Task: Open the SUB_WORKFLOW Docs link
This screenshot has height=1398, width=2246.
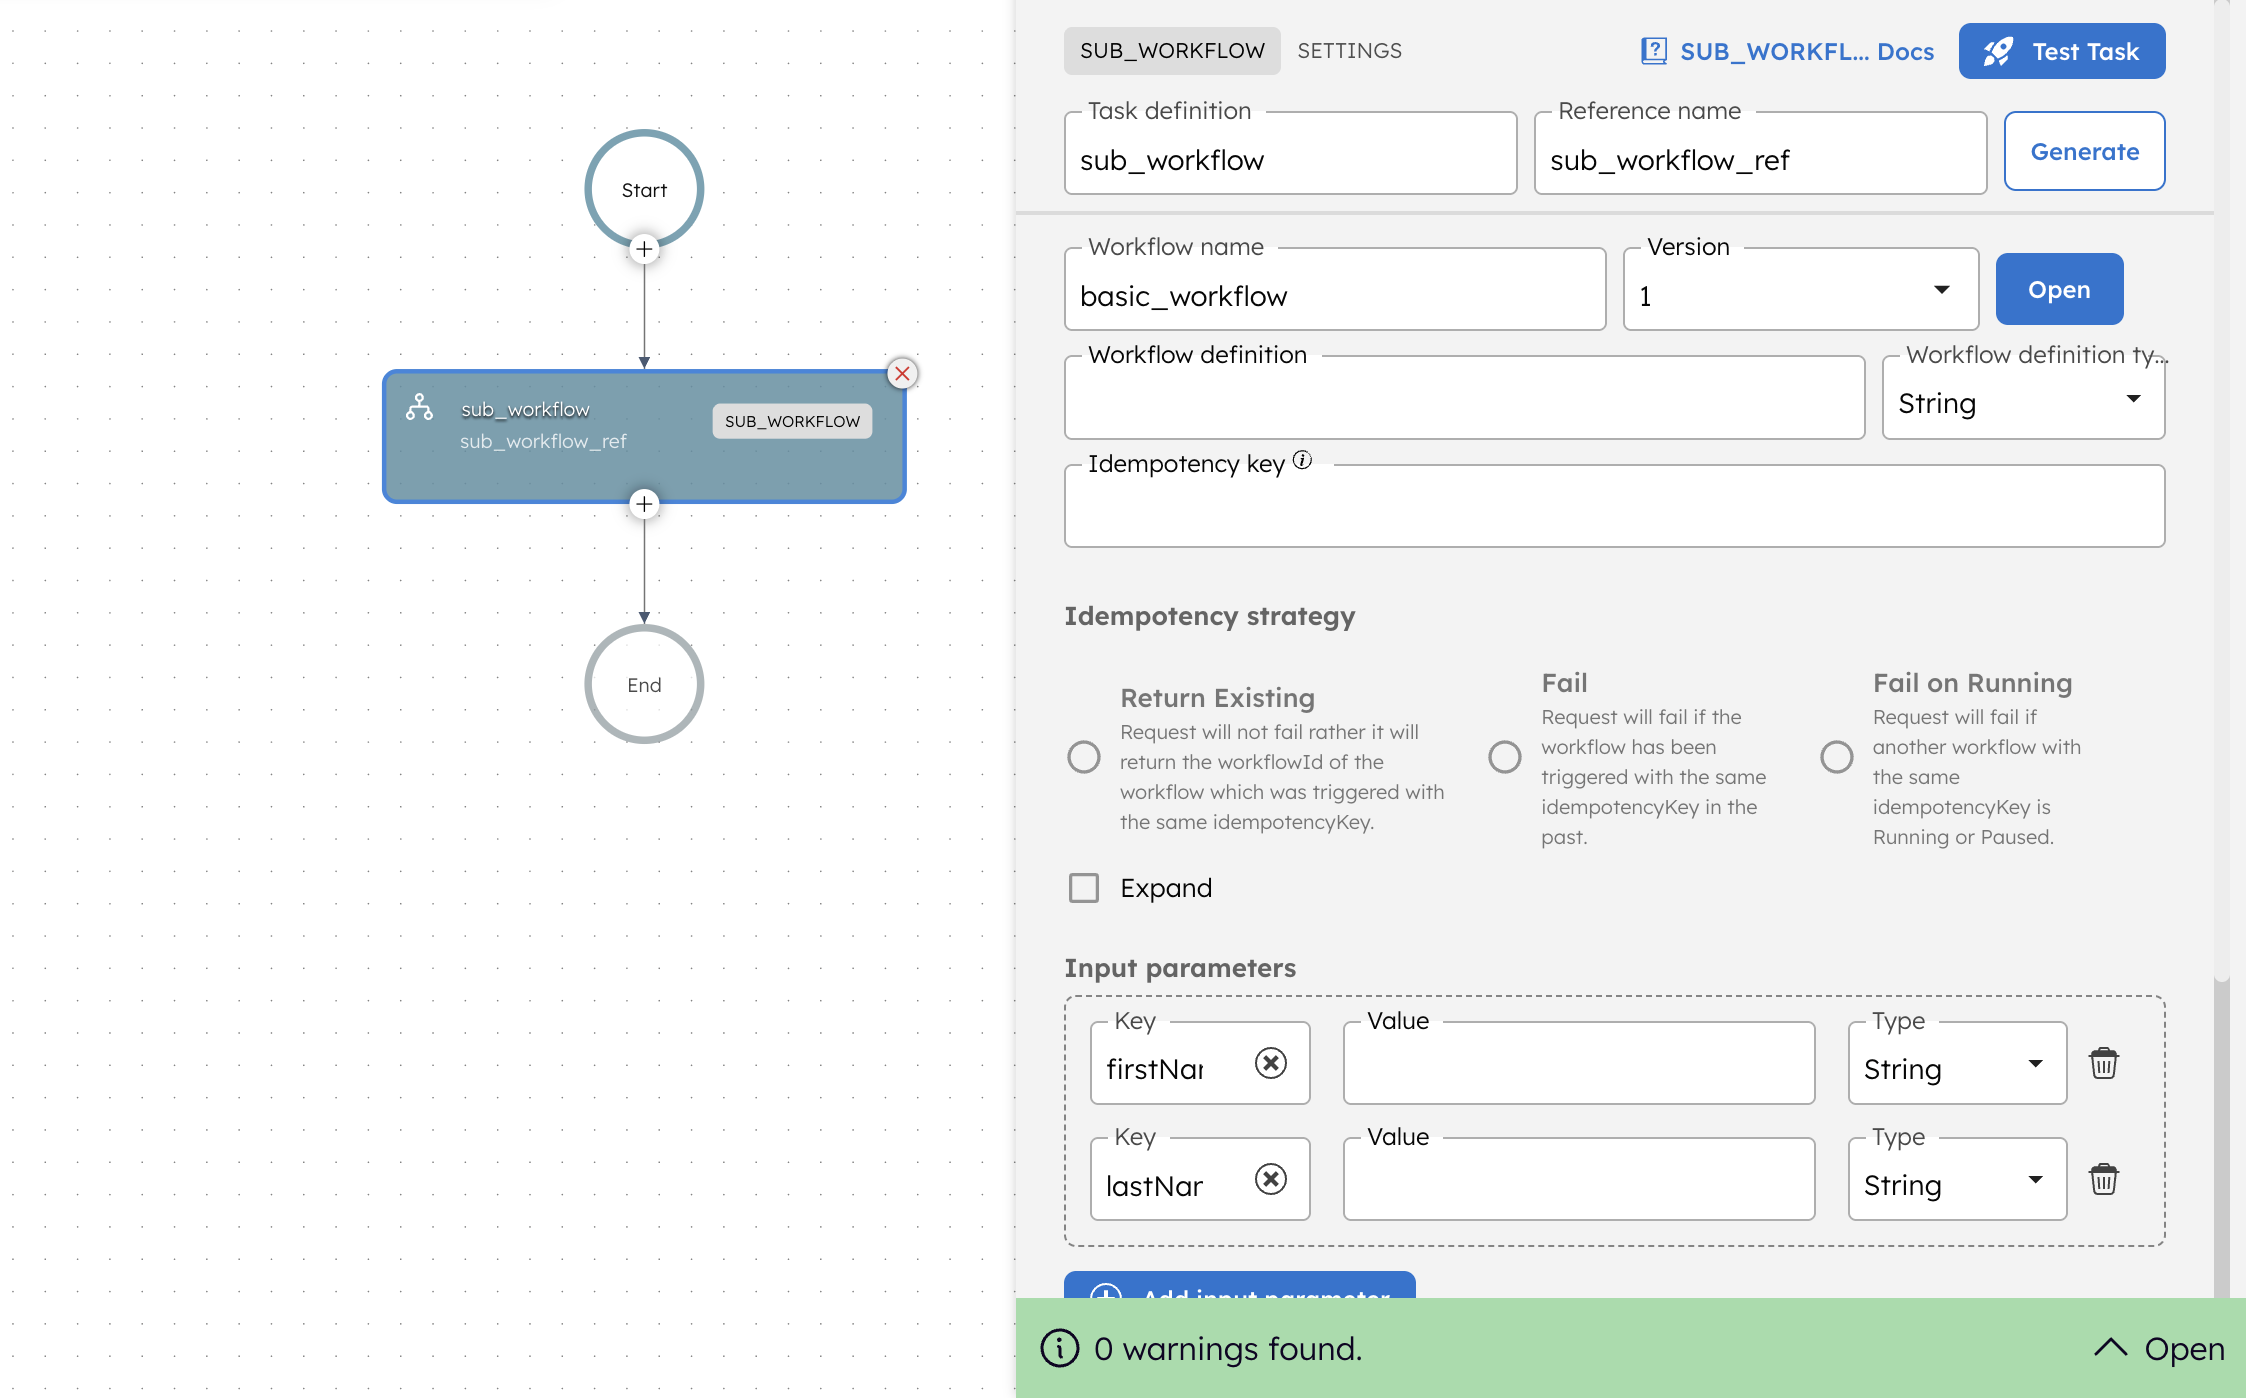Action: coord(1787,51)
